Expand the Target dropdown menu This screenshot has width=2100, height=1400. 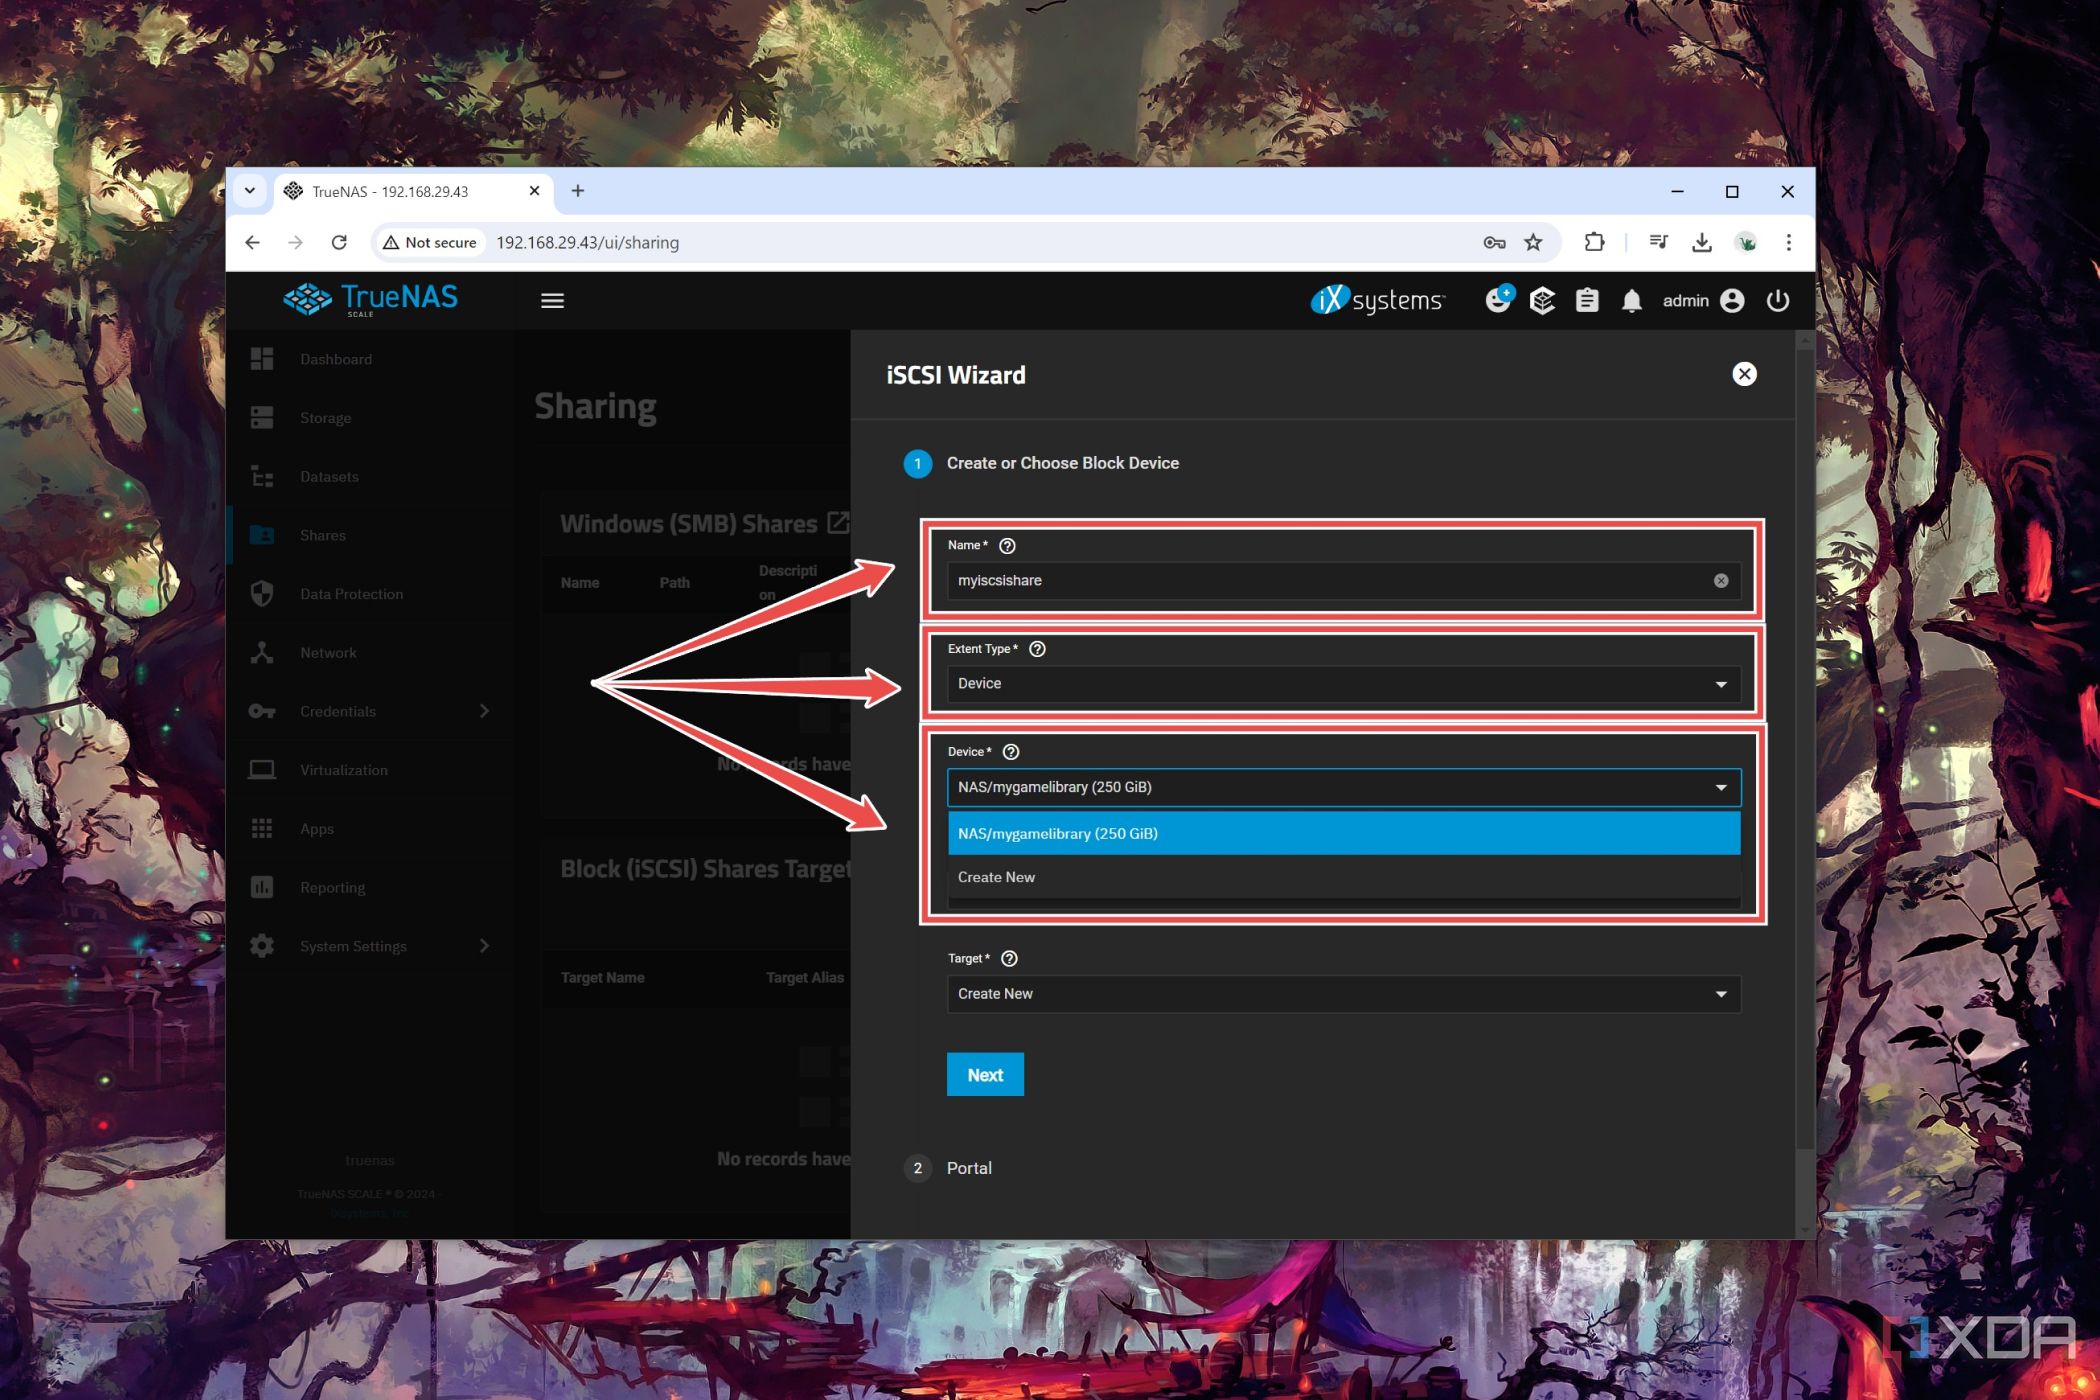tap(1719, 992)
